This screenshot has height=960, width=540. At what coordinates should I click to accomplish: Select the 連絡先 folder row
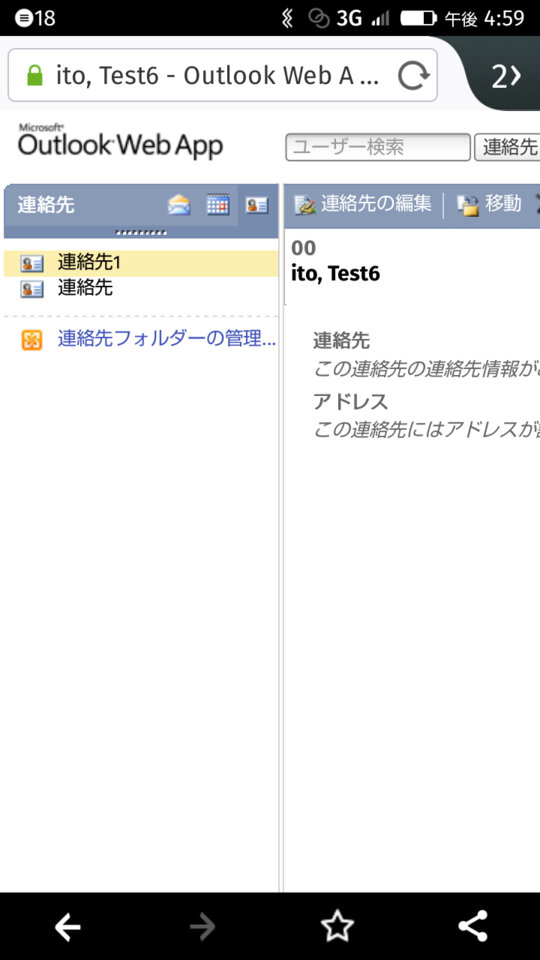coord(141,288)
